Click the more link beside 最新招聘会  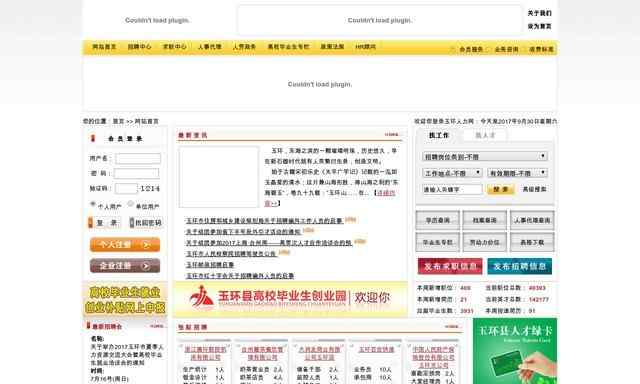point(156,326)
